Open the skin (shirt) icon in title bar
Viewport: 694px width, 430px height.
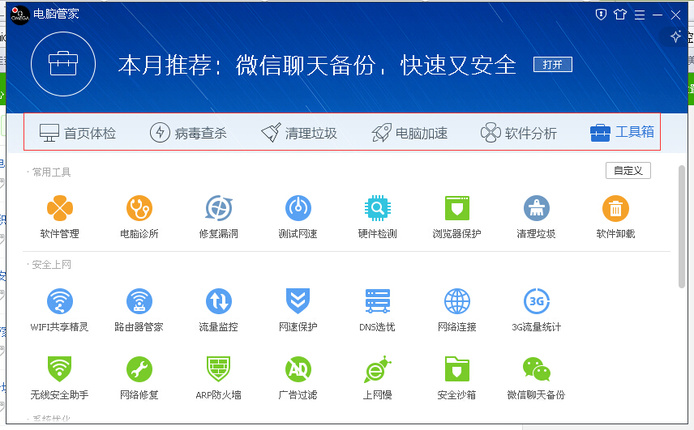[x=620, y=15]
